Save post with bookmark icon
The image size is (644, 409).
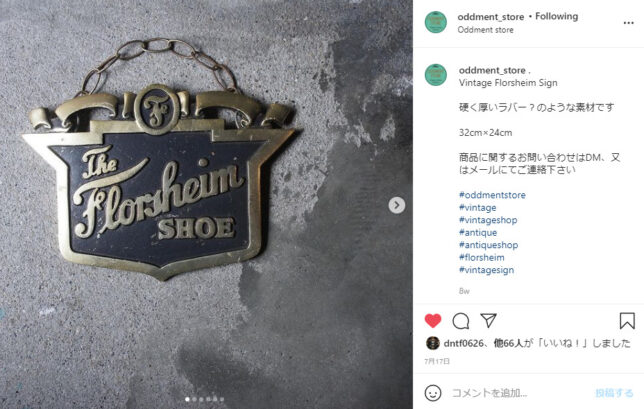627,321
